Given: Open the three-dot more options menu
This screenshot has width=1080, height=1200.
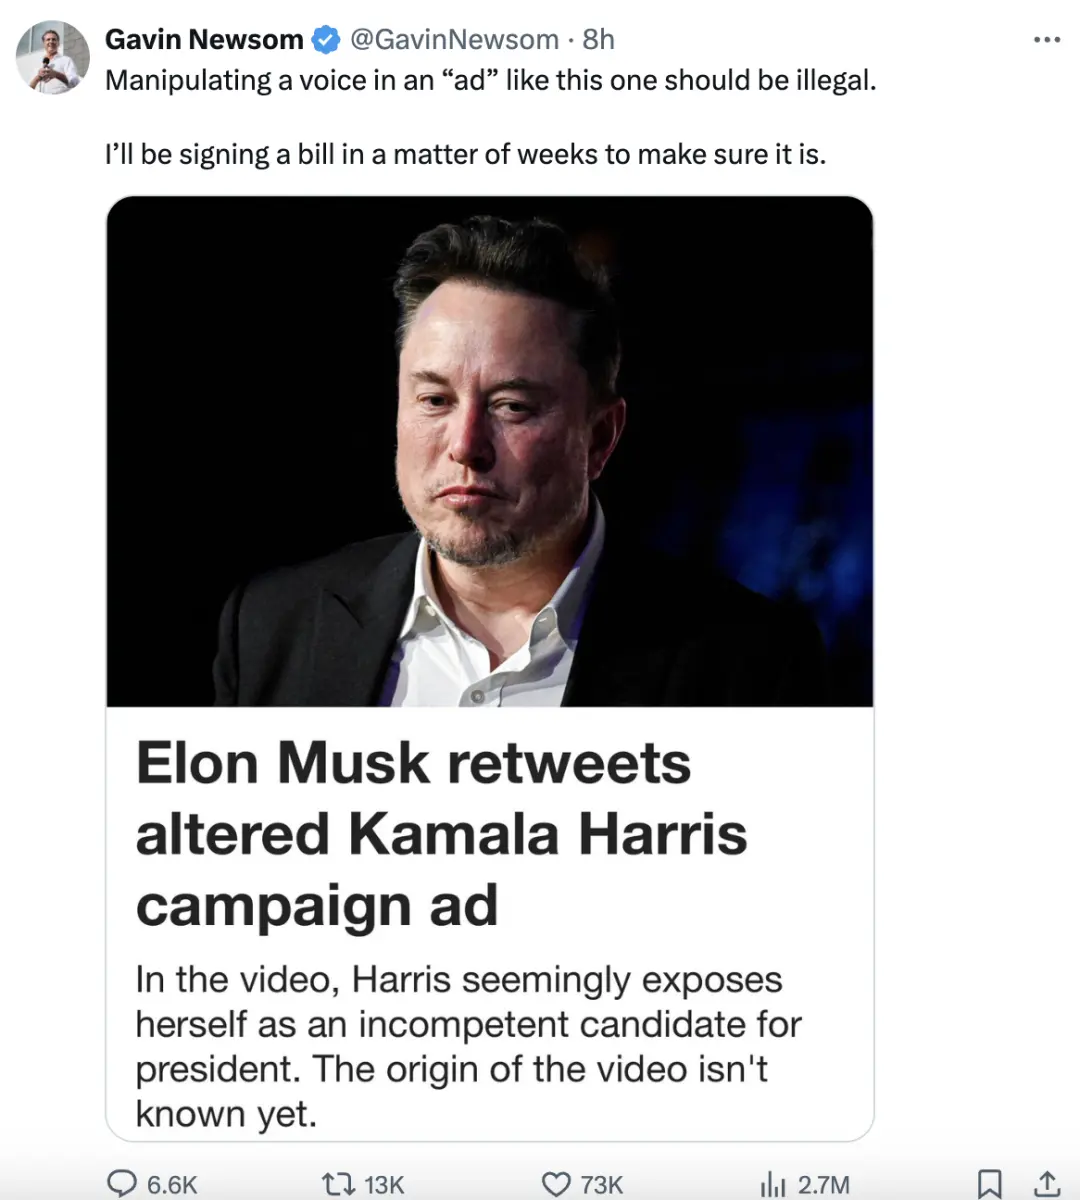Looking at the screenshot, I should [x=1046, y=40].
